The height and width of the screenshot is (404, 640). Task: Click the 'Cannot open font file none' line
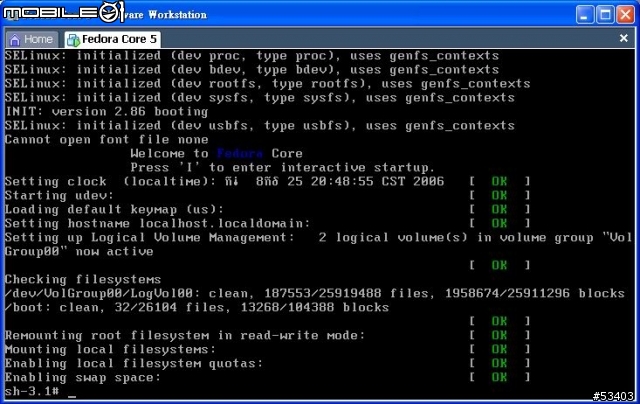click(107, 140)
